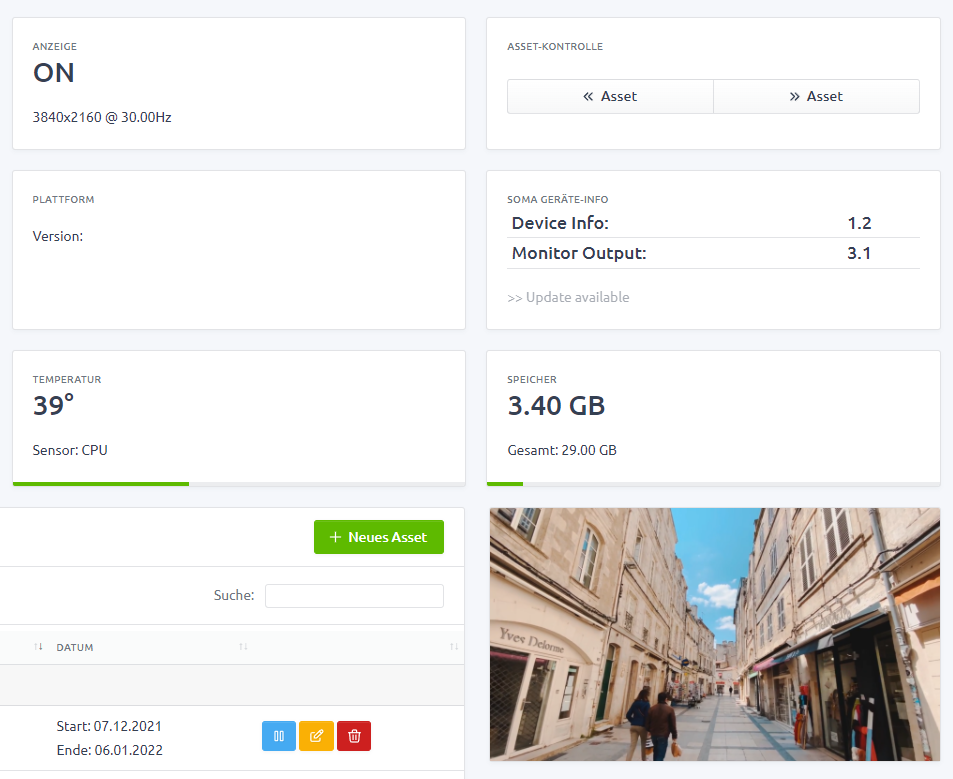
Task: Open the Update available link
Action: click(569, 297)
